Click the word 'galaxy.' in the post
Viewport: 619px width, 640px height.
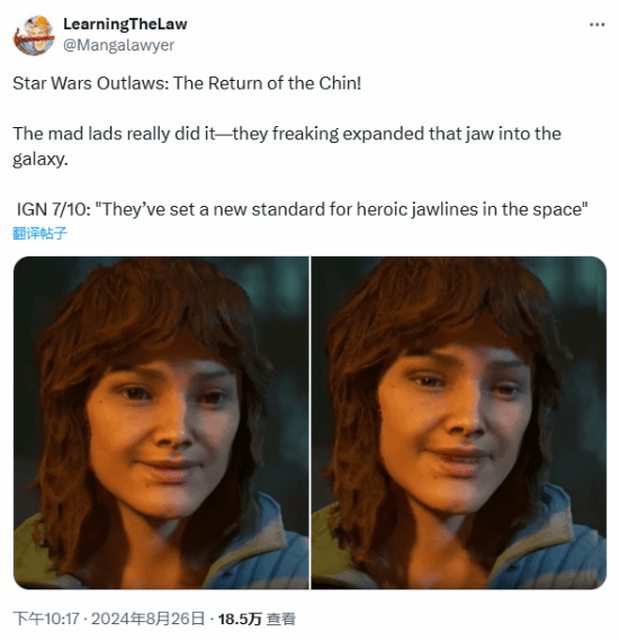(x=40, y=159)
